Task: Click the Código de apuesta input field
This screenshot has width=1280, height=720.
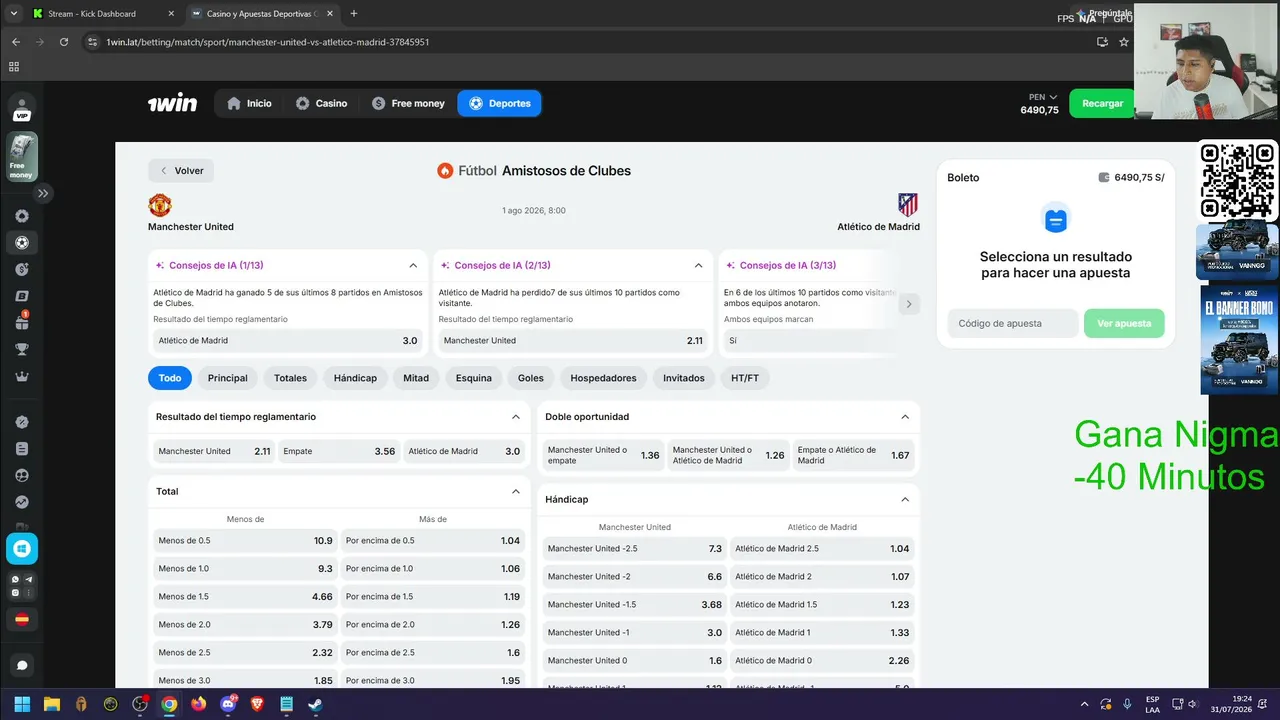Action: pyautogui.click(x=1013, y=323)
